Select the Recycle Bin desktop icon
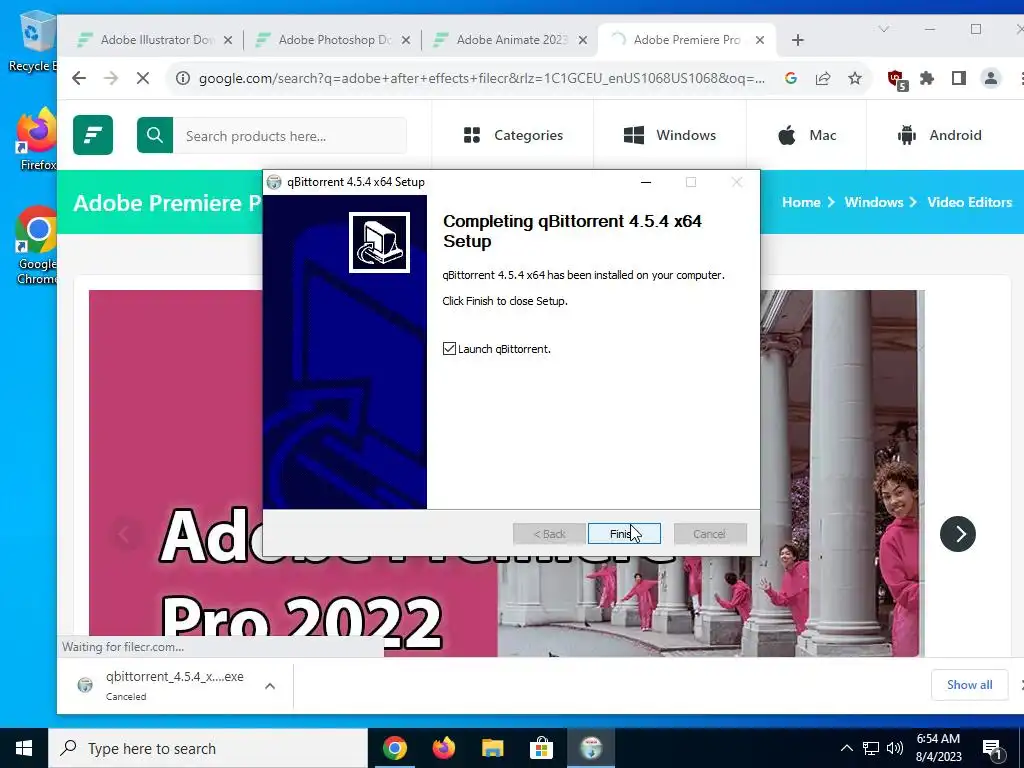This screenshot has height=768, width=1024. click(x=33, y=40)
